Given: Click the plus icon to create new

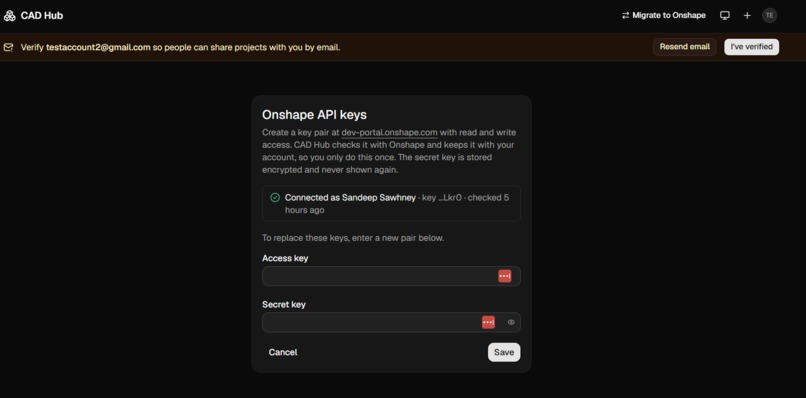Looking at the screenshot, I should coord(747,15).
